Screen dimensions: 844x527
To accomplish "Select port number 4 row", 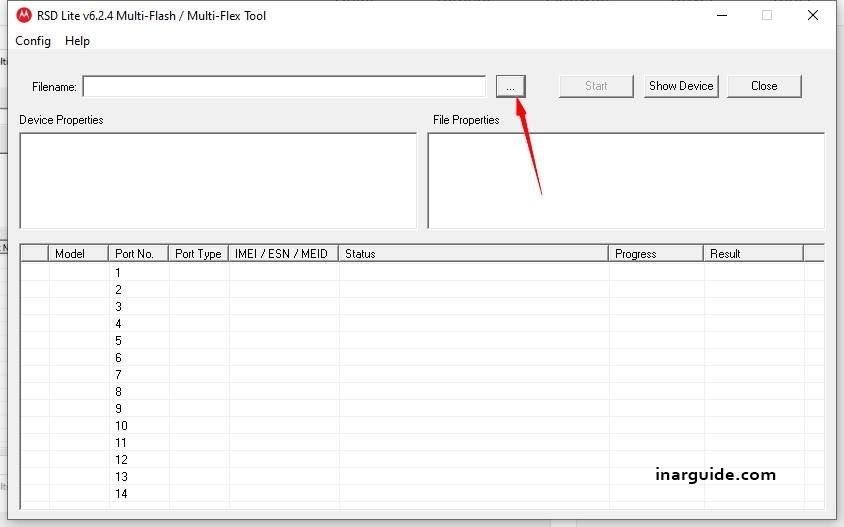I will pos(422,324).
